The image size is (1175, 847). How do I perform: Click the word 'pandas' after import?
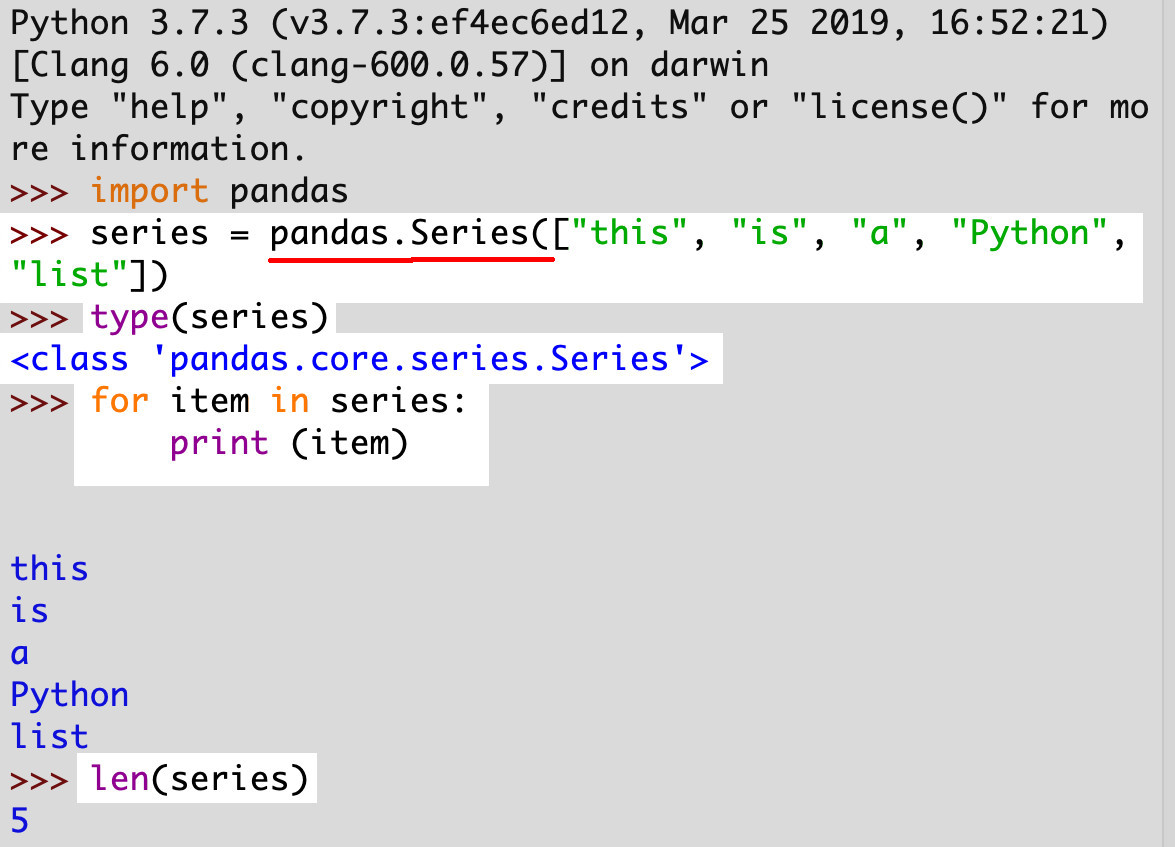(x=289, y=193)
